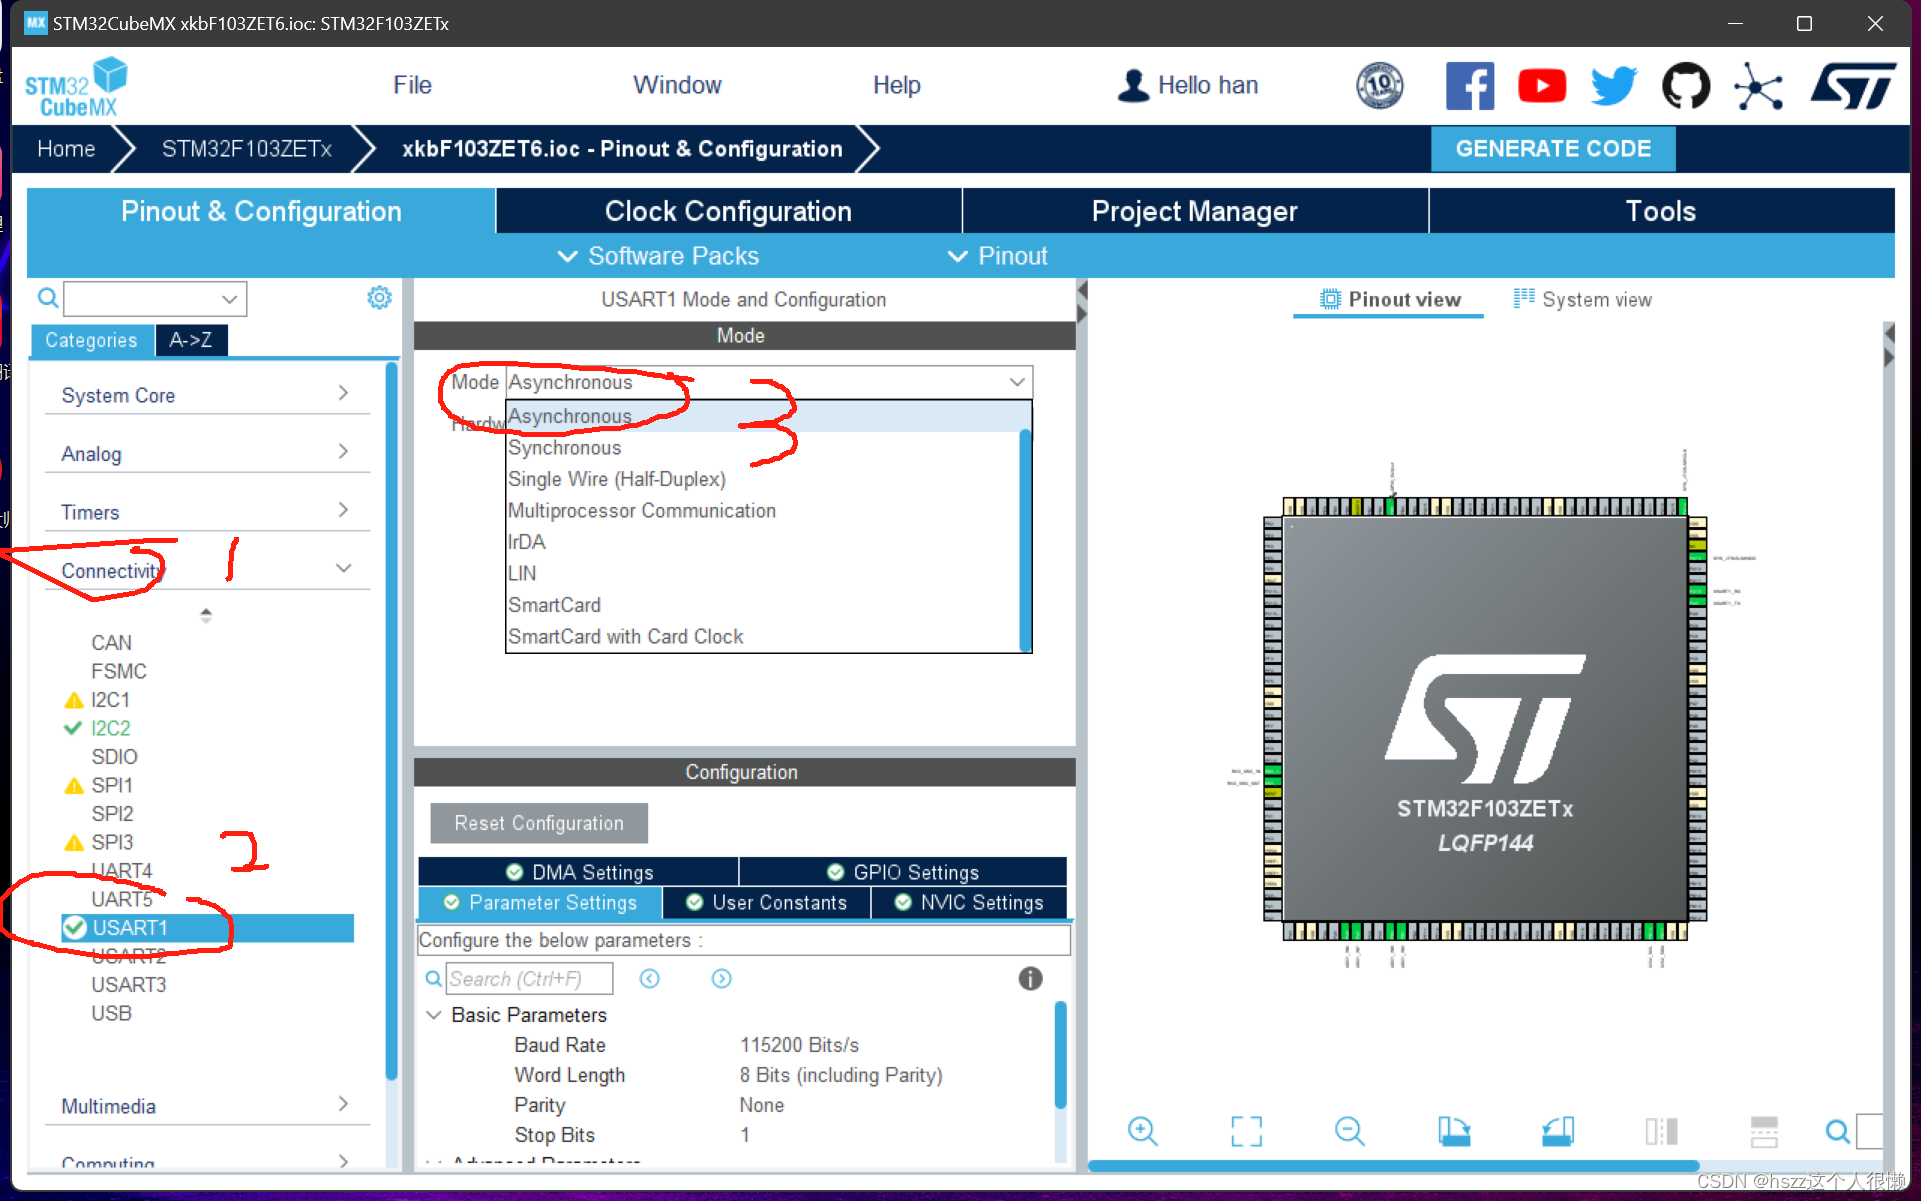Show parameter info icon
Screen dimensions: 1921x1201
tap(1030, 978)
